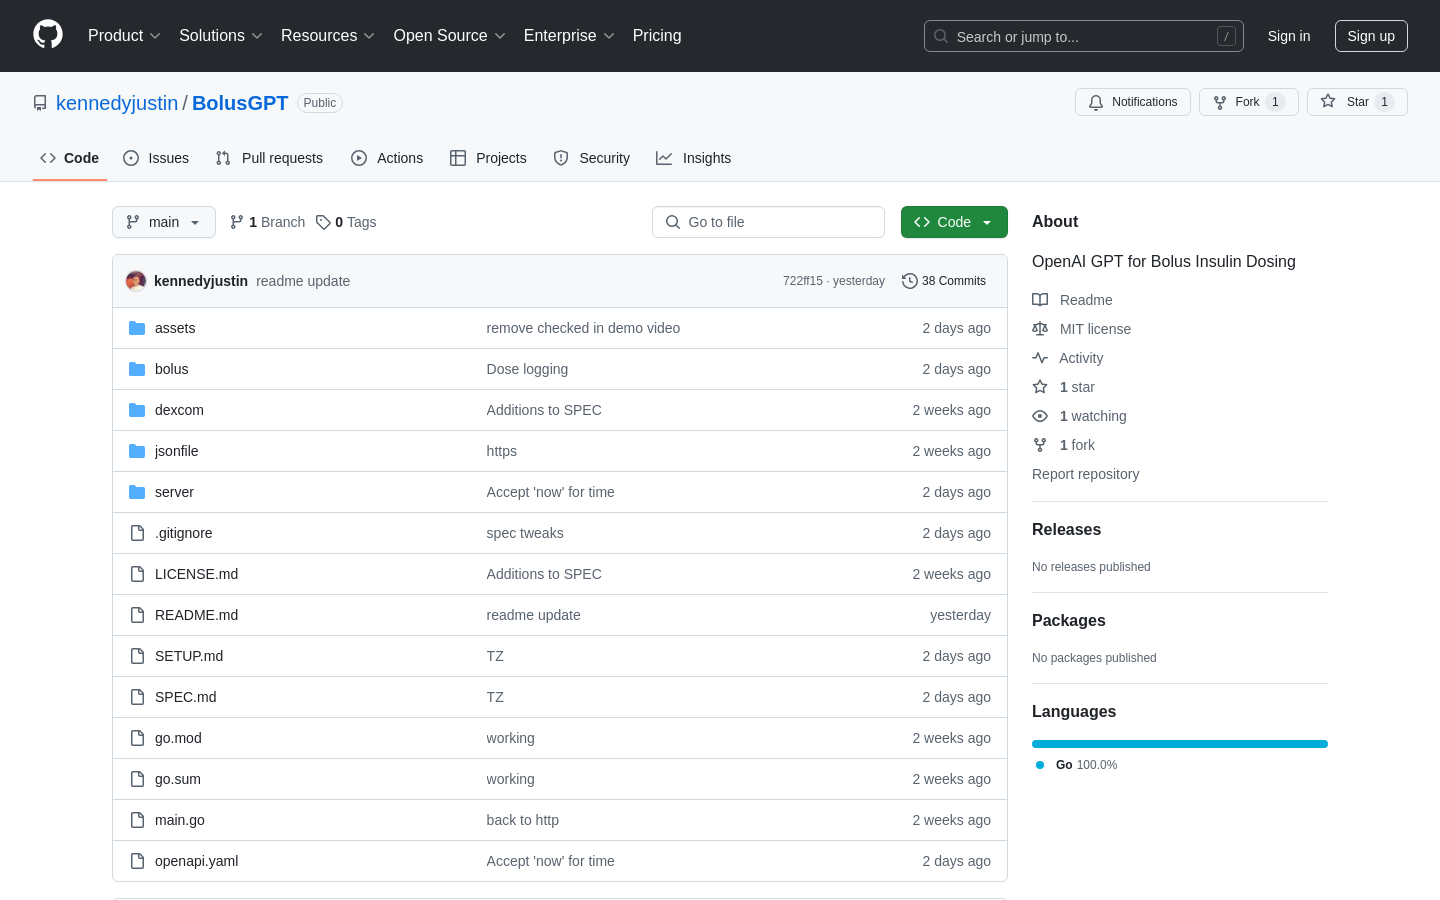Open 'remove checked in demo video' commit
This screenshot has width=1440, height=900.
coord(583,328)
